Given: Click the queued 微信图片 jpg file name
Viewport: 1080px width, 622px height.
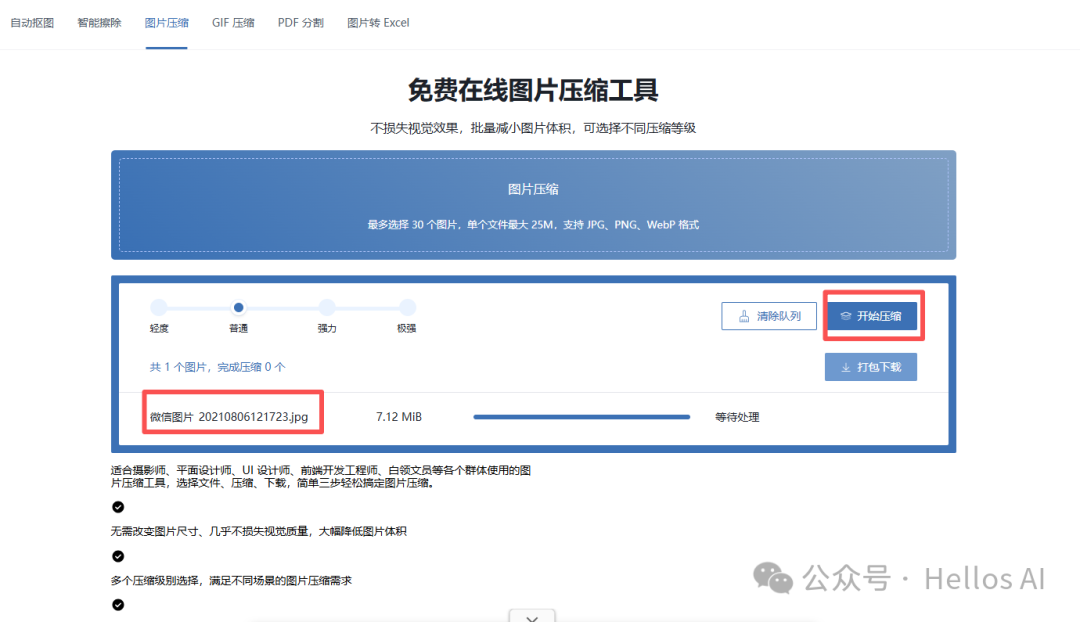Looking at the screenshot, I should [x=229, y=417].
